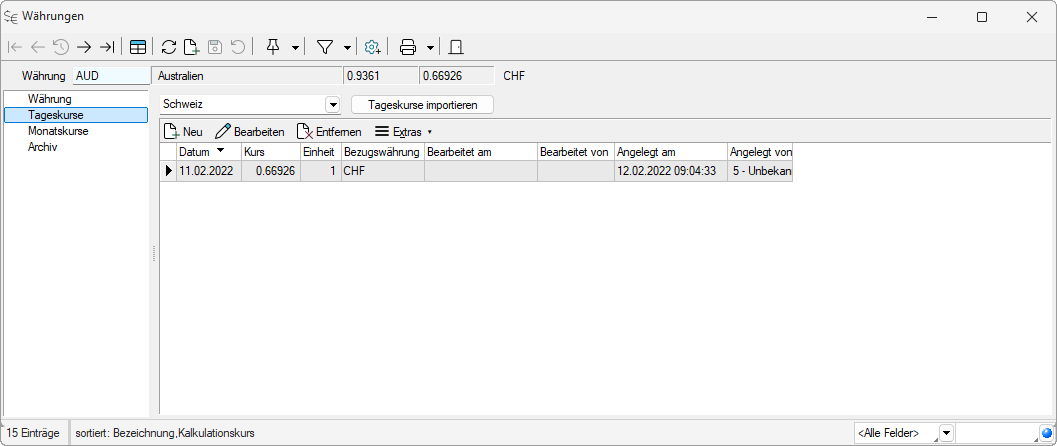This screenshot has width=1057, height=446.
Task: Click the refresh icon in toolbar
Action: click(169, 47)
